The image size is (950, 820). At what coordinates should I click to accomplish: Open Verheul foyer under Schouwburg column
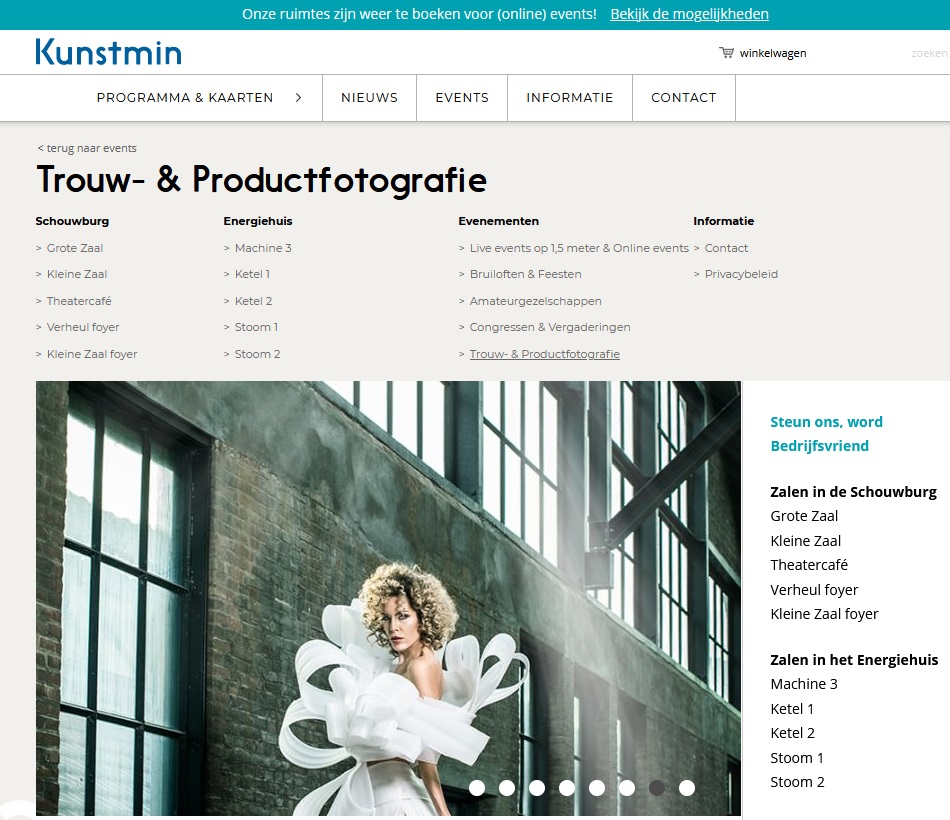[x=83, y=327]
